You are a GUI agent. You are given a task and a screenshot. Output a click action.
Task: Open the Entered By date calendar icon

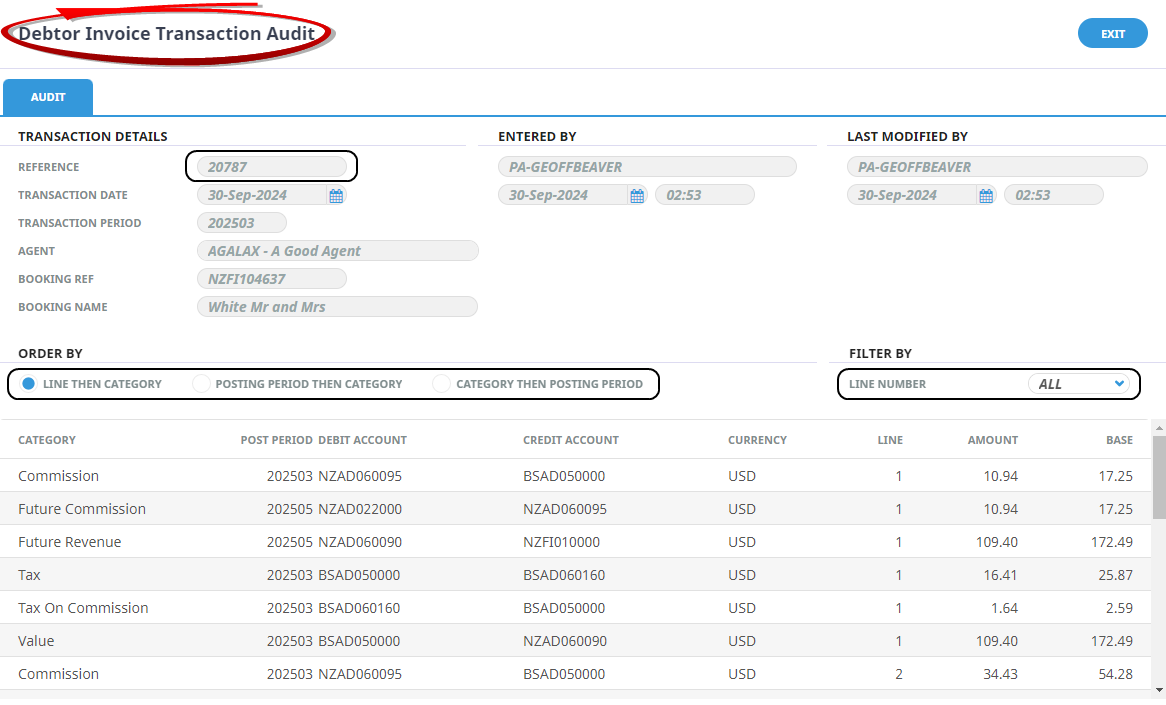637,196
